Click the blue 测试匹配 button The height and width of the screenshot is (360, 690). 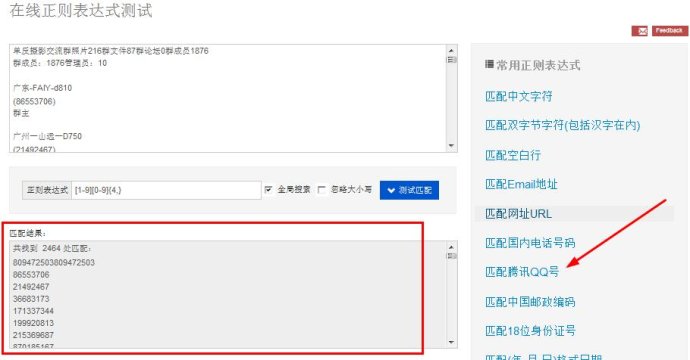[409, 190]
